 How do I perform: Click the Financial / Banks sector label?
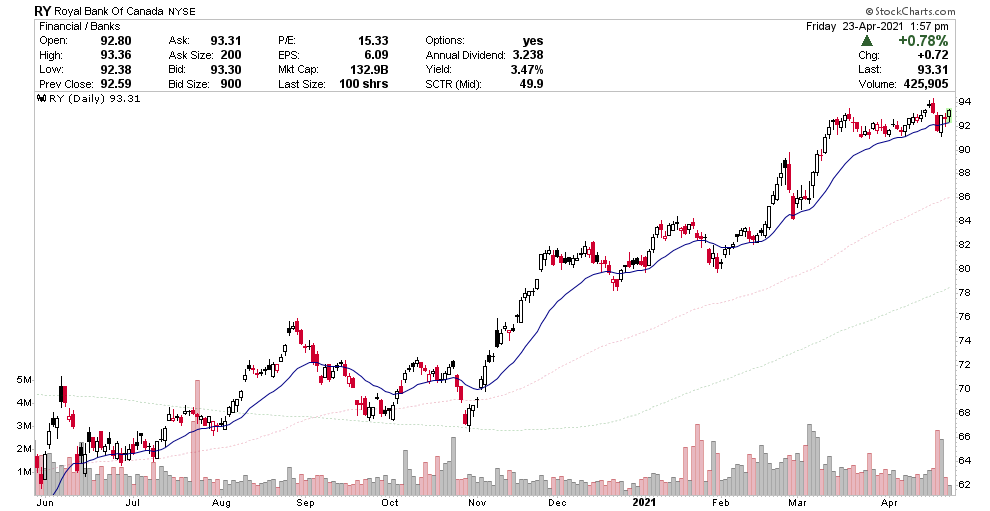(x=80, y=27)
